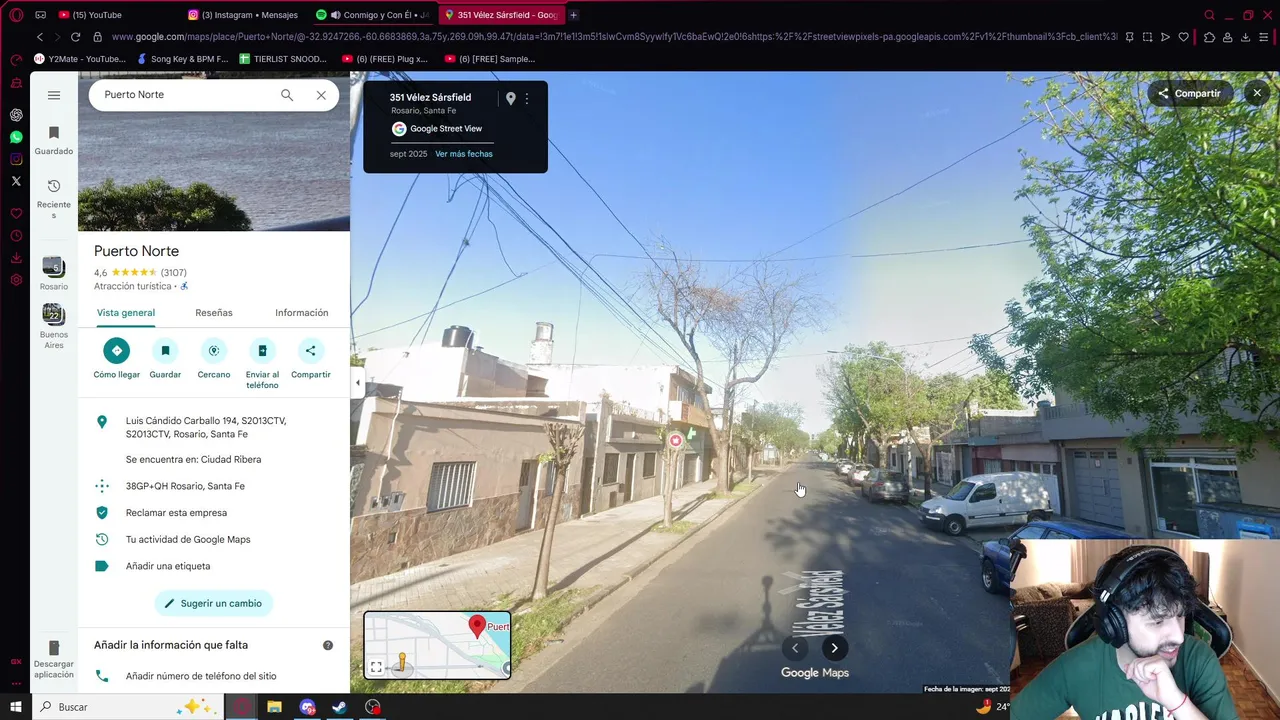Click the Cómo llegar directions icon
This screenshot has height=720, width=1280.
(x=117, y=351)
